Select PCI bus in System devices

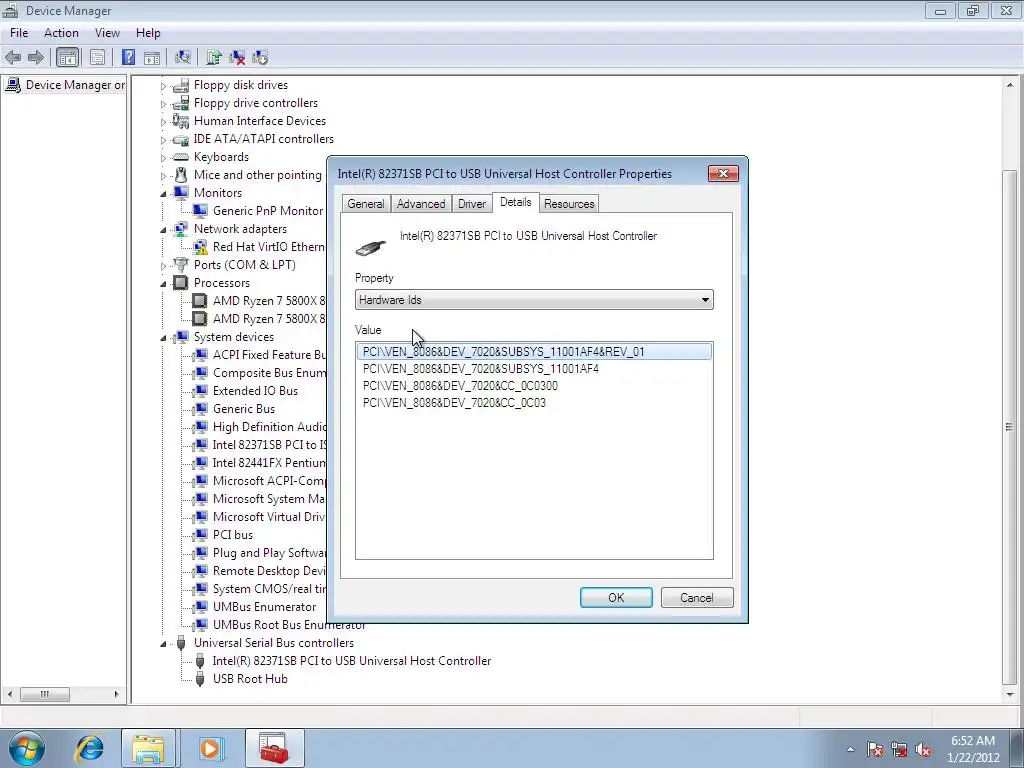click(232, 535)
